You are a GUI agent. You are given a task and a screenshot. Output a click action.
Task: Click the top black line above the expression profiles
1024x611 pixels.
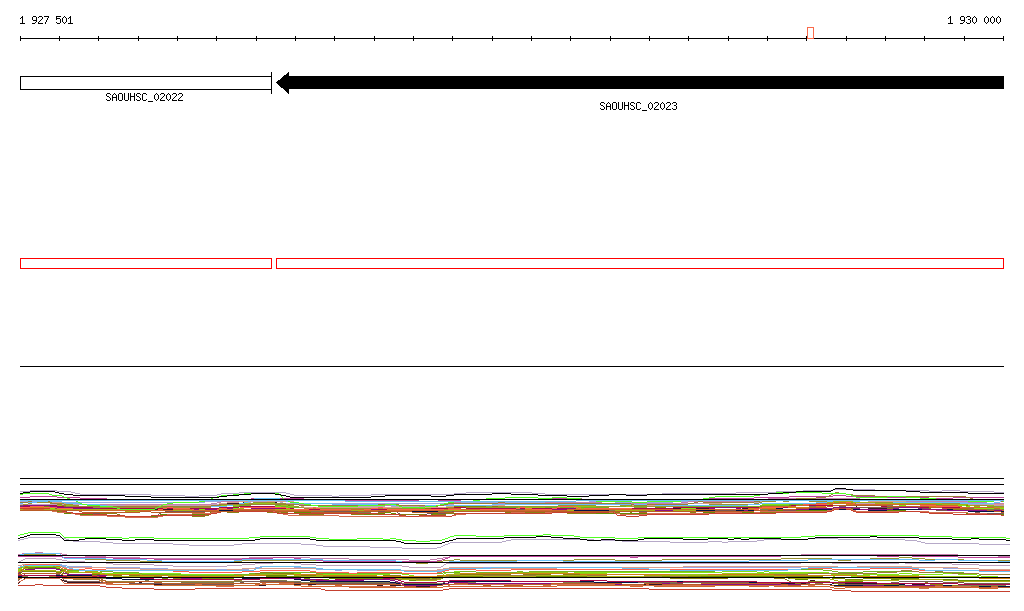click(512, 479)
